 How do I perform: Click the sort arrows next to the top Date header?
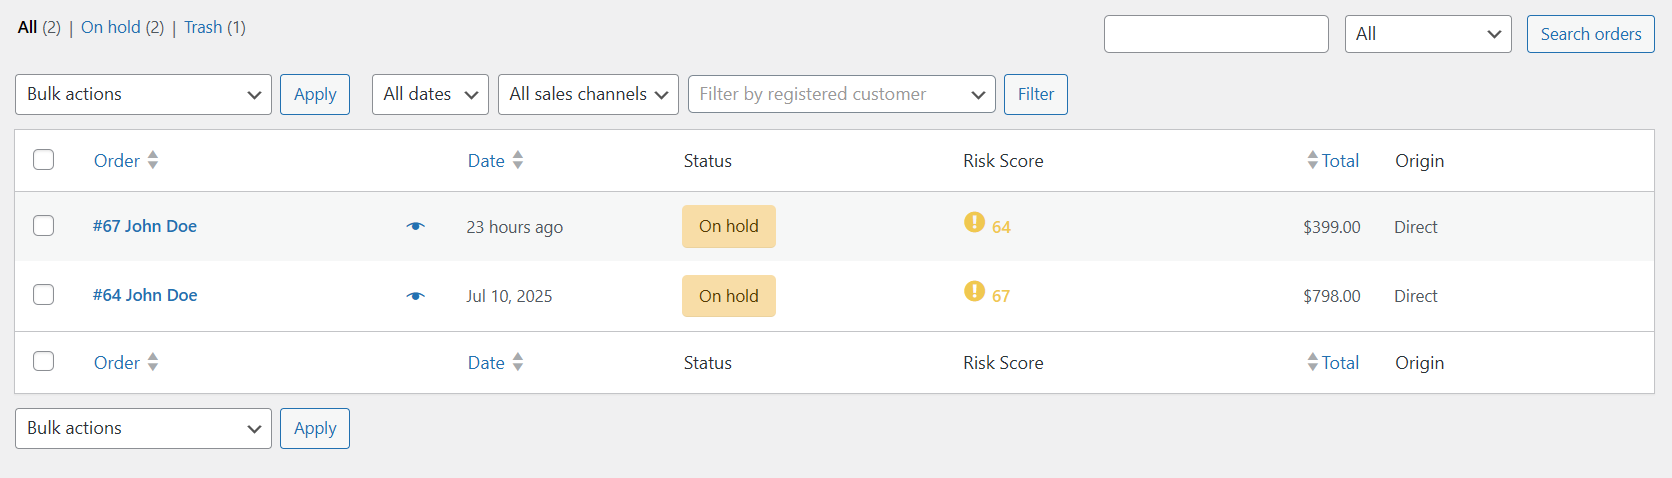tap(518, 160)
